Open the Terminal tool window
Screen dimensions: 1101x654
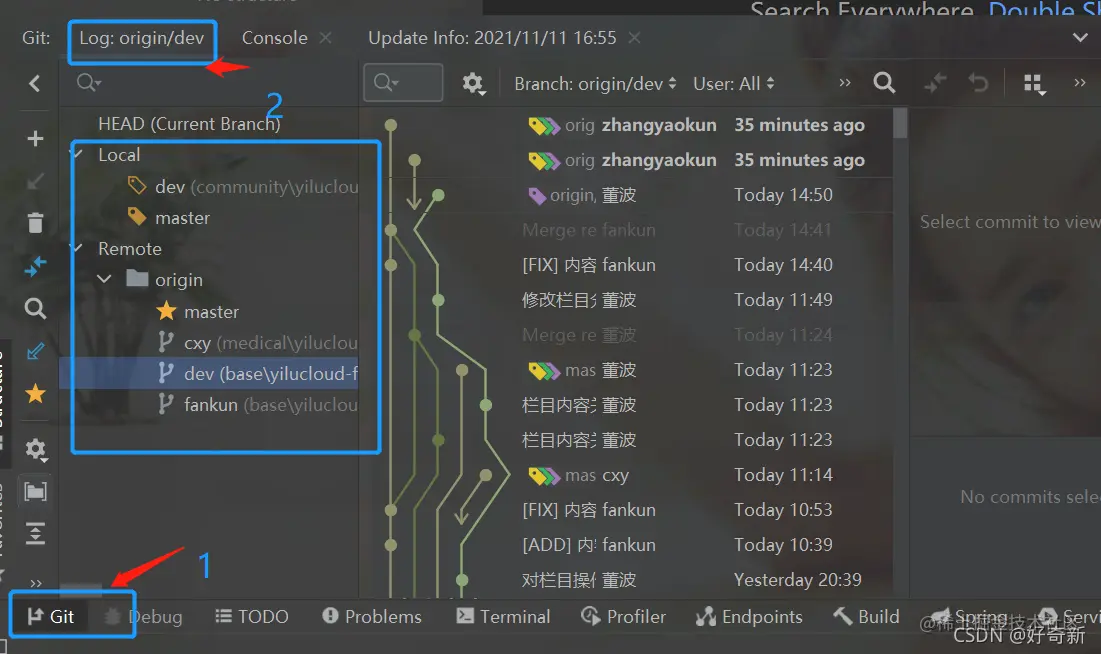pyautogui.click(x=503, y=617)
